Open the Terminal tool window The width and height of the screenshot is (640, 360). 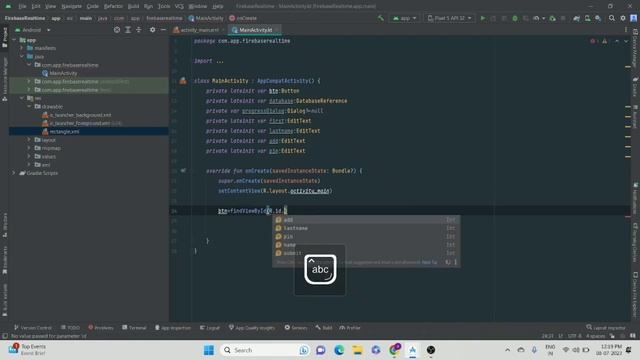134,328
